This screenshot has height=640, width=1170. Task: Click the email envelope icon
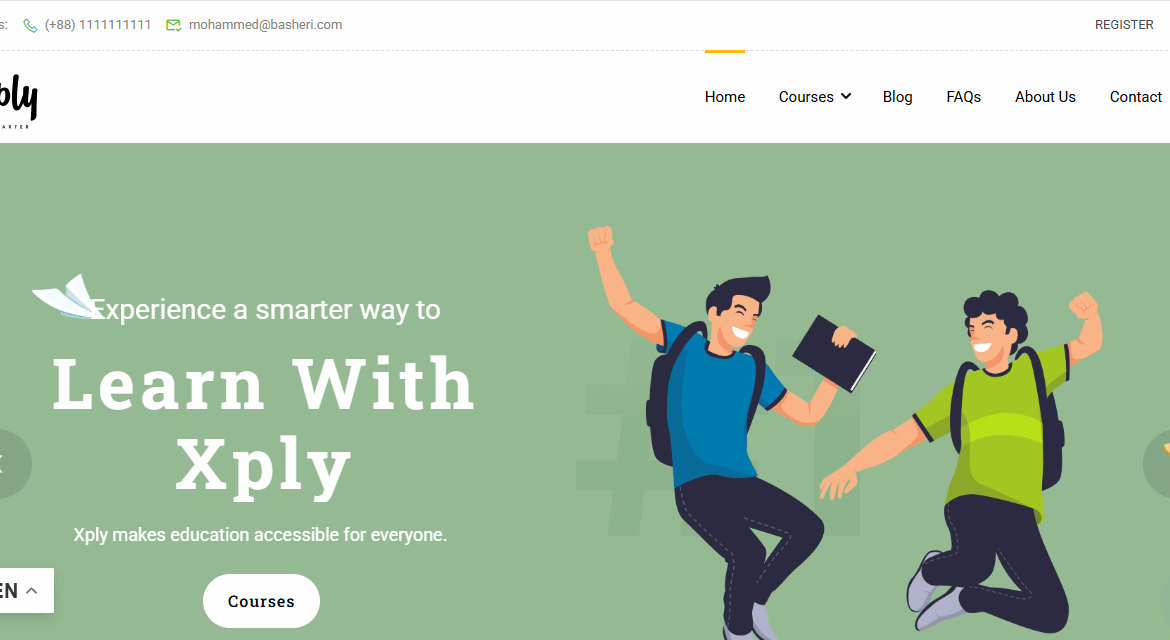point(173,25)
